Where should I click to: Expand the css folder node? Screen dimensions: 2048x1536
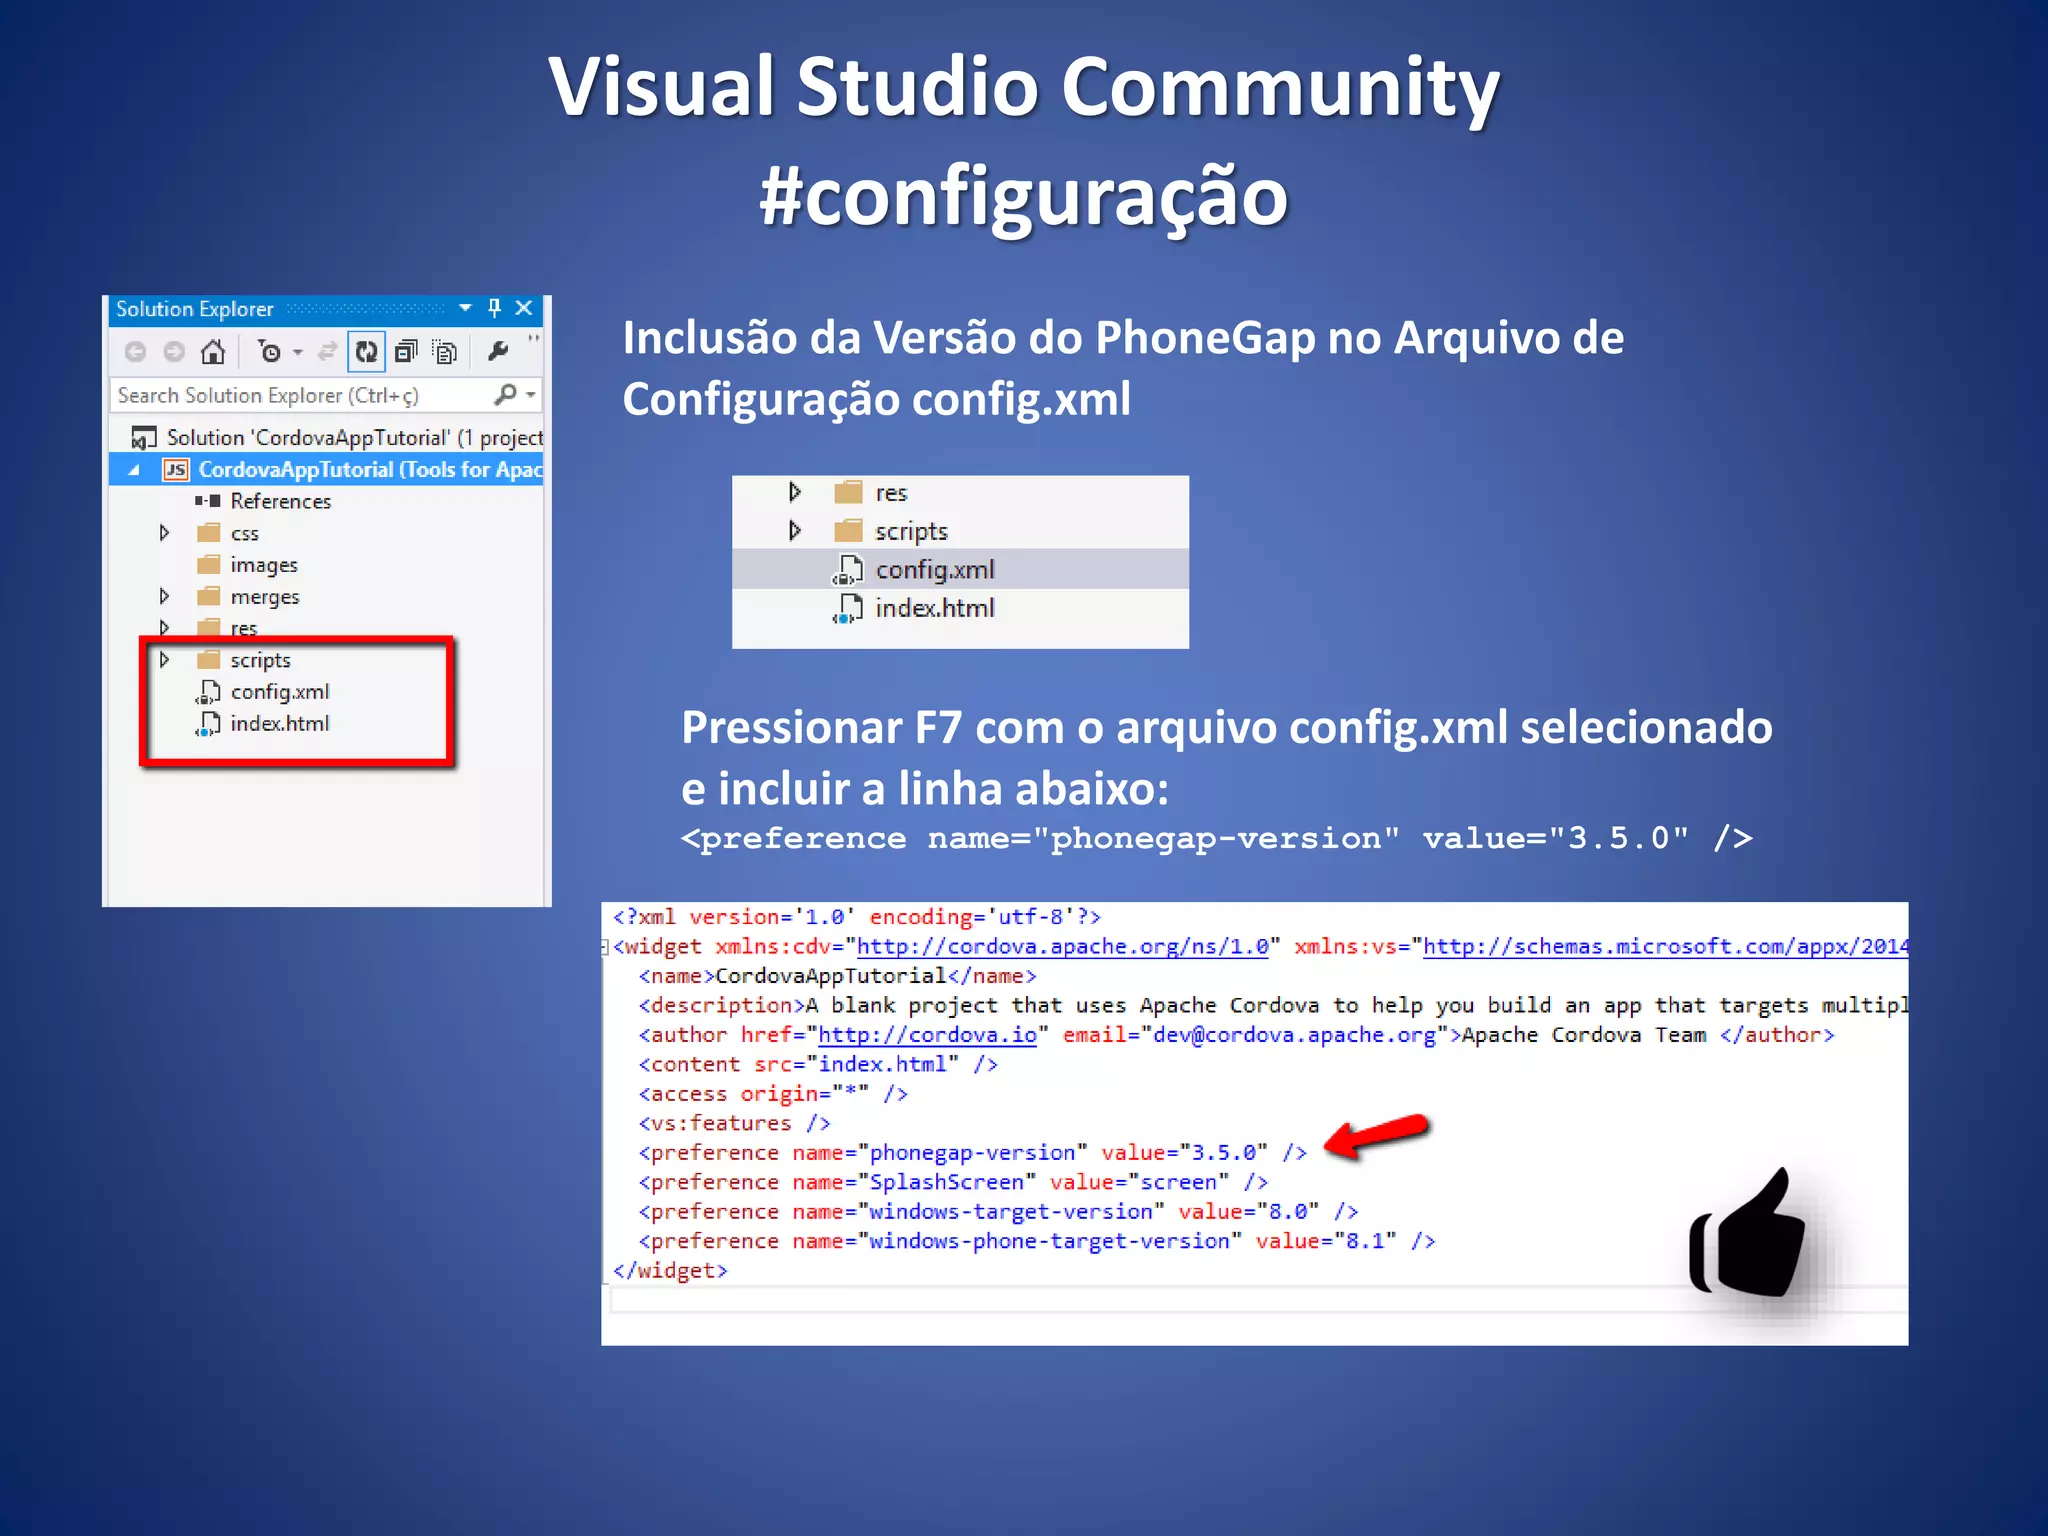(165, 533)
